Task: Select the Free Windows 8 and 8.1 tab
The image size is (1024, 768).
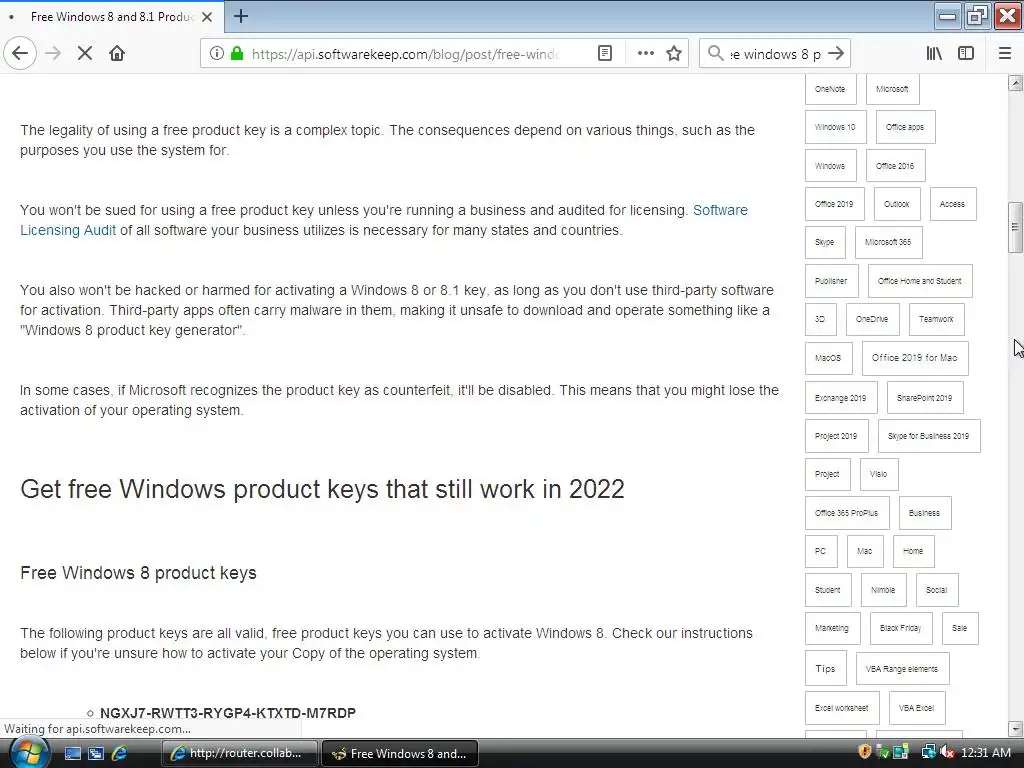Action: click(x=111, y=17)
